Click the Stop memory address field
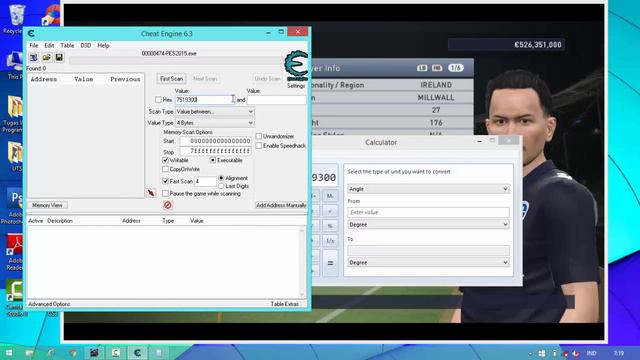Image resolution: width=640 pixels, height=360 pixels. pyautogui.click(x=216, y=151)
